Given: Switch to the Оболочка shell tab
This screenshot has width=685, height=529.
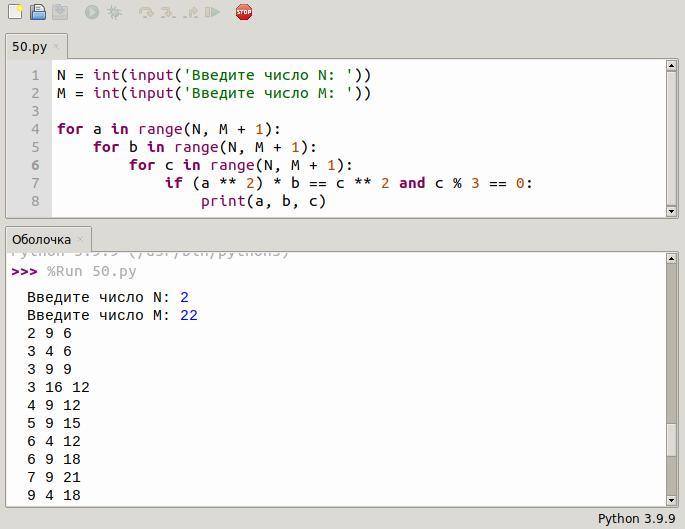Looking at the screenshot, I should [41, 240].
